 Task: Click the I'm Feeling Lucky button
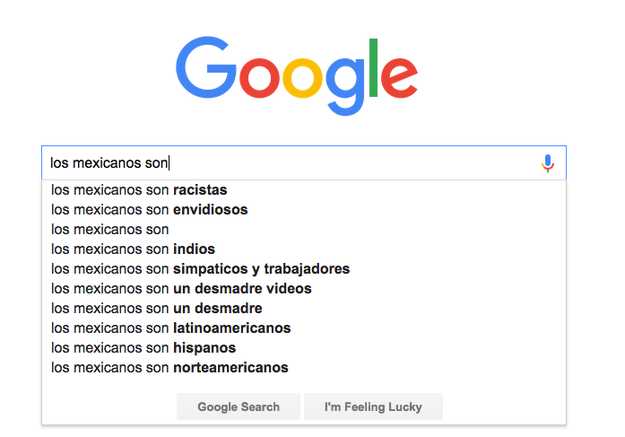373,407
